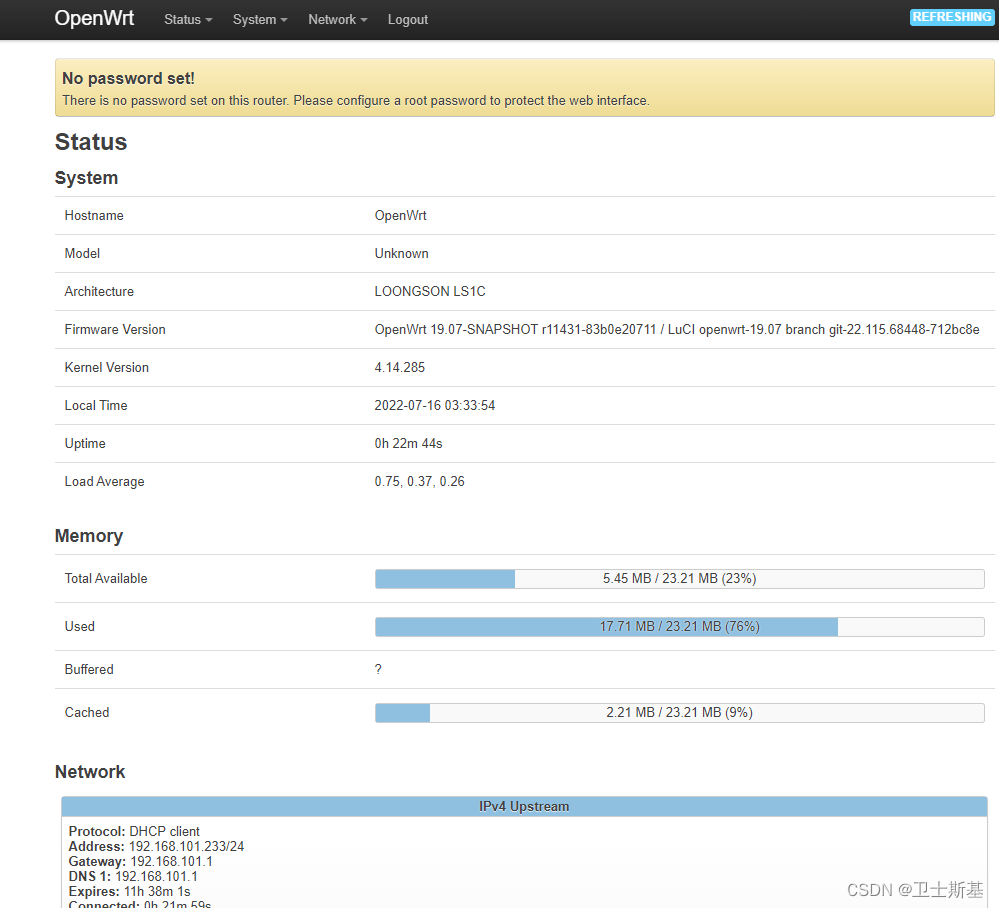Image resolution: width=999 pixels, height=908 pixels.
Task: Select the Model value Unknown
Action: (x=401, y=254)
